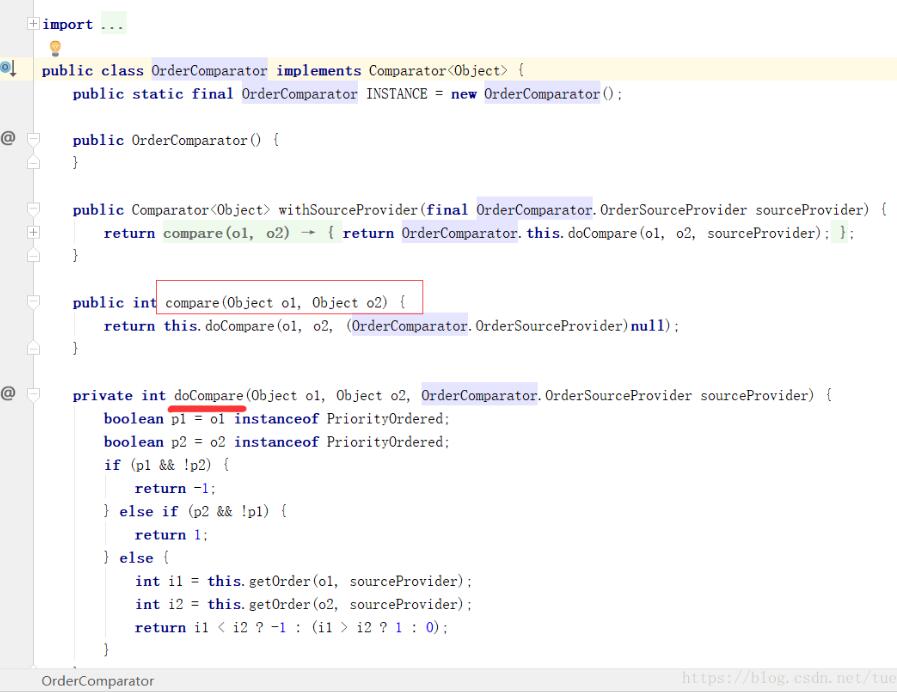The height and width of the screenshot is (692, 897).
Task: Collapse the doCompare method fold region
Action: [x=35, y=395]
